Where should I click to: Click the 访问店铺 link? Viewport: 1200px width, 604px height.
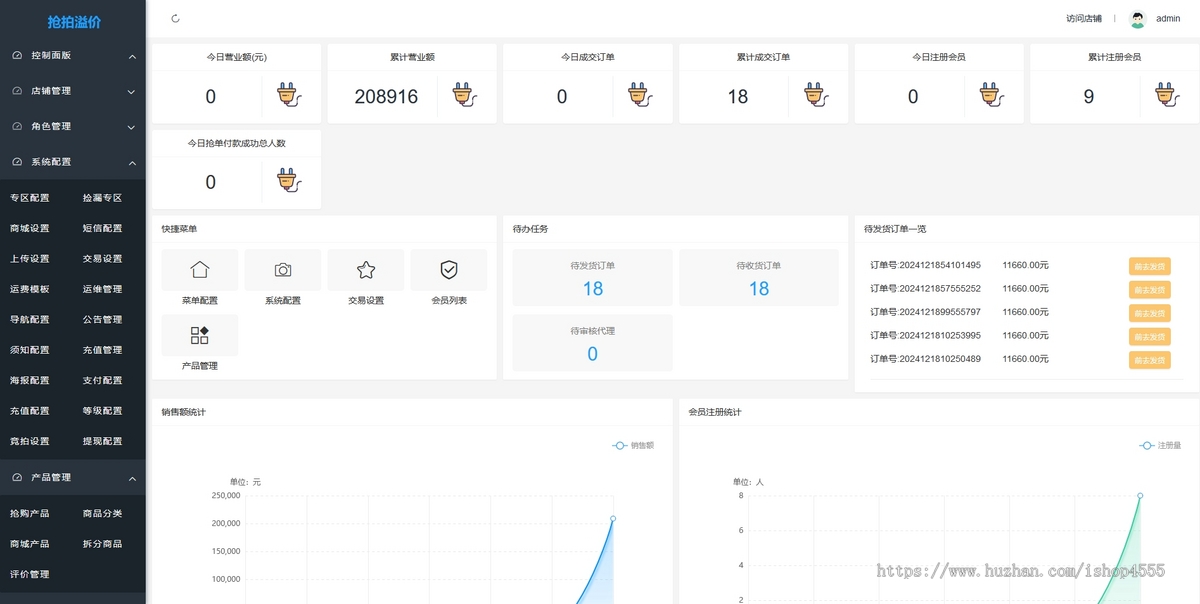click(x=1083, y=19)
